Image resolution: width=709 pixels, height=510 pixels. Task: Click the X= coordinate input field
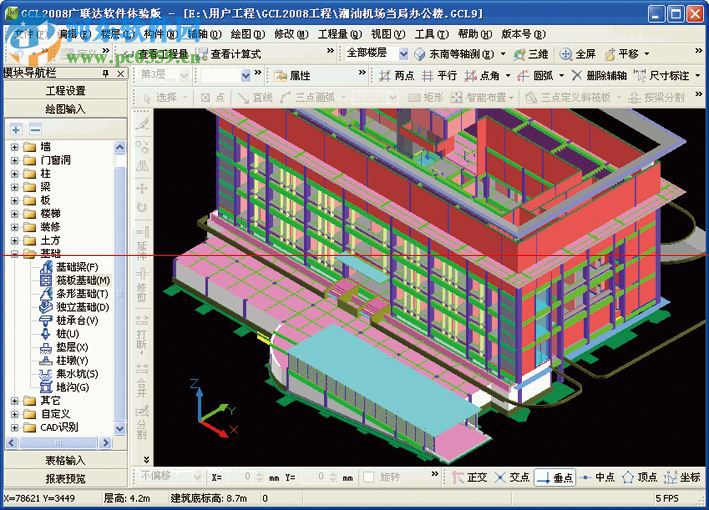pyautogui.click(x=240, y=477)
